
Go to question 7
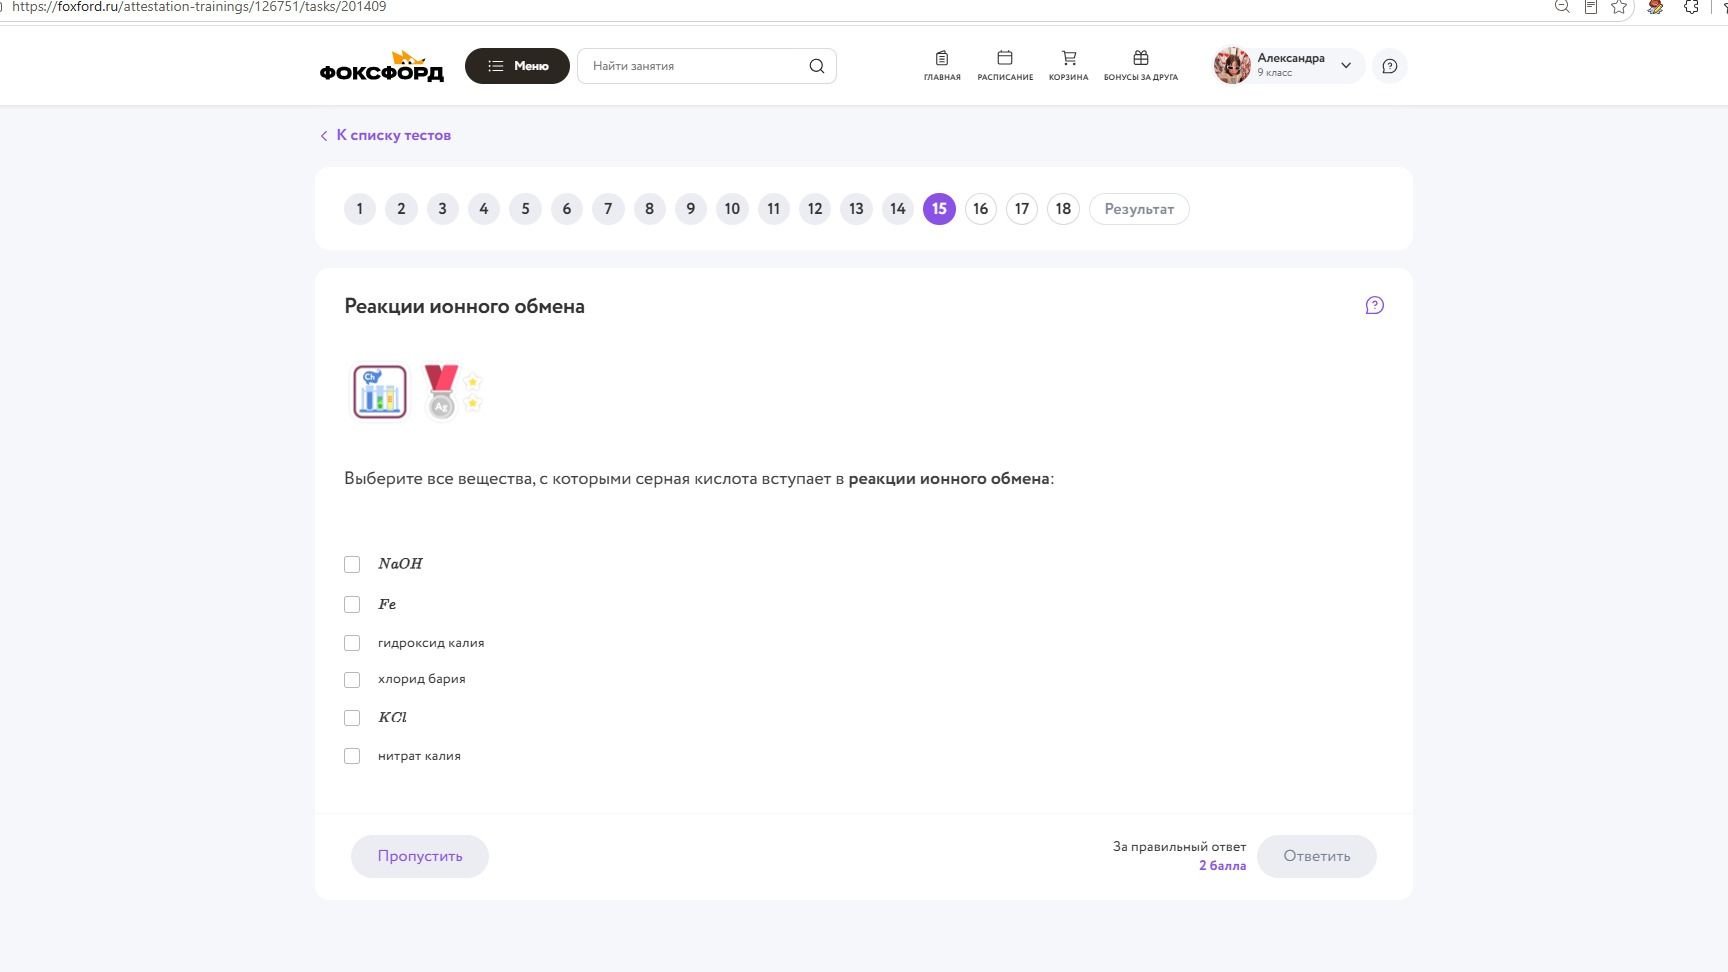pos(608,209)
